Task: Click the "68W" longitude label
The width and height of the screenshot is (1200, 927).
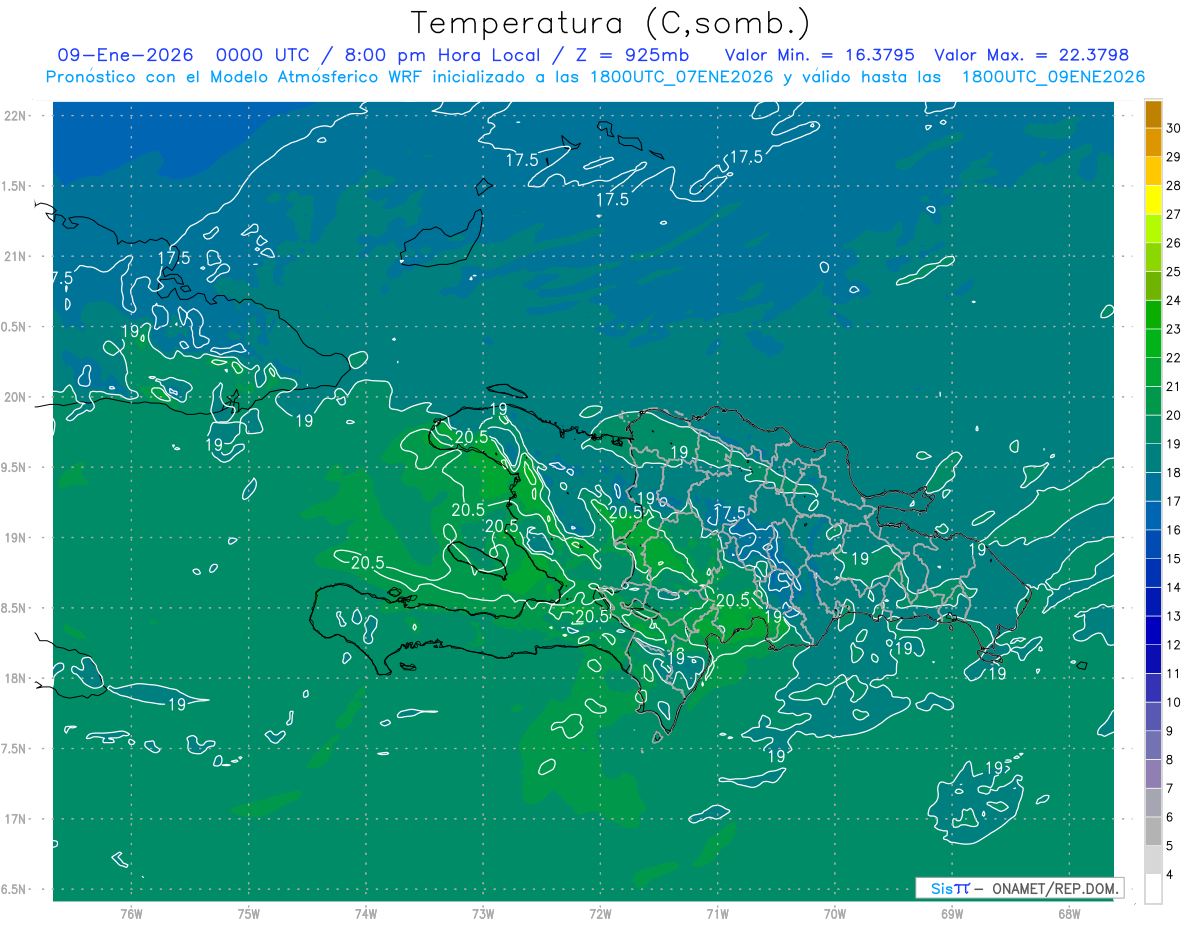Action: 1069,913
